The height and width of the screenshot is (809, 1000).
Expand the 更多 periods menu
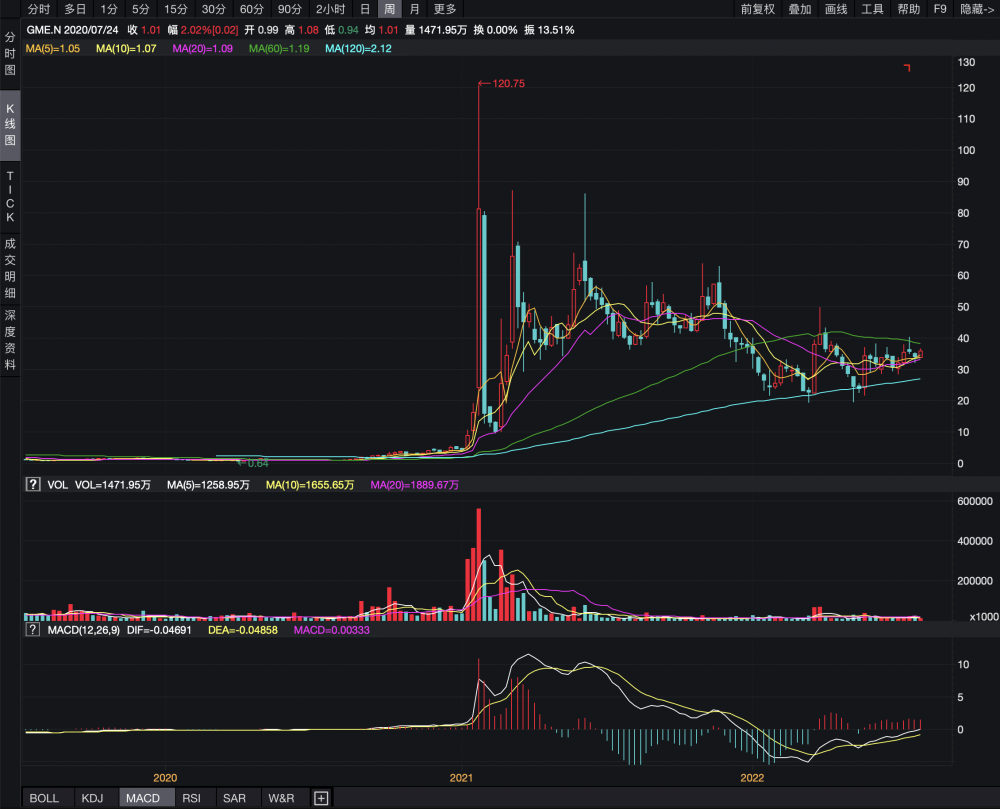445,9
